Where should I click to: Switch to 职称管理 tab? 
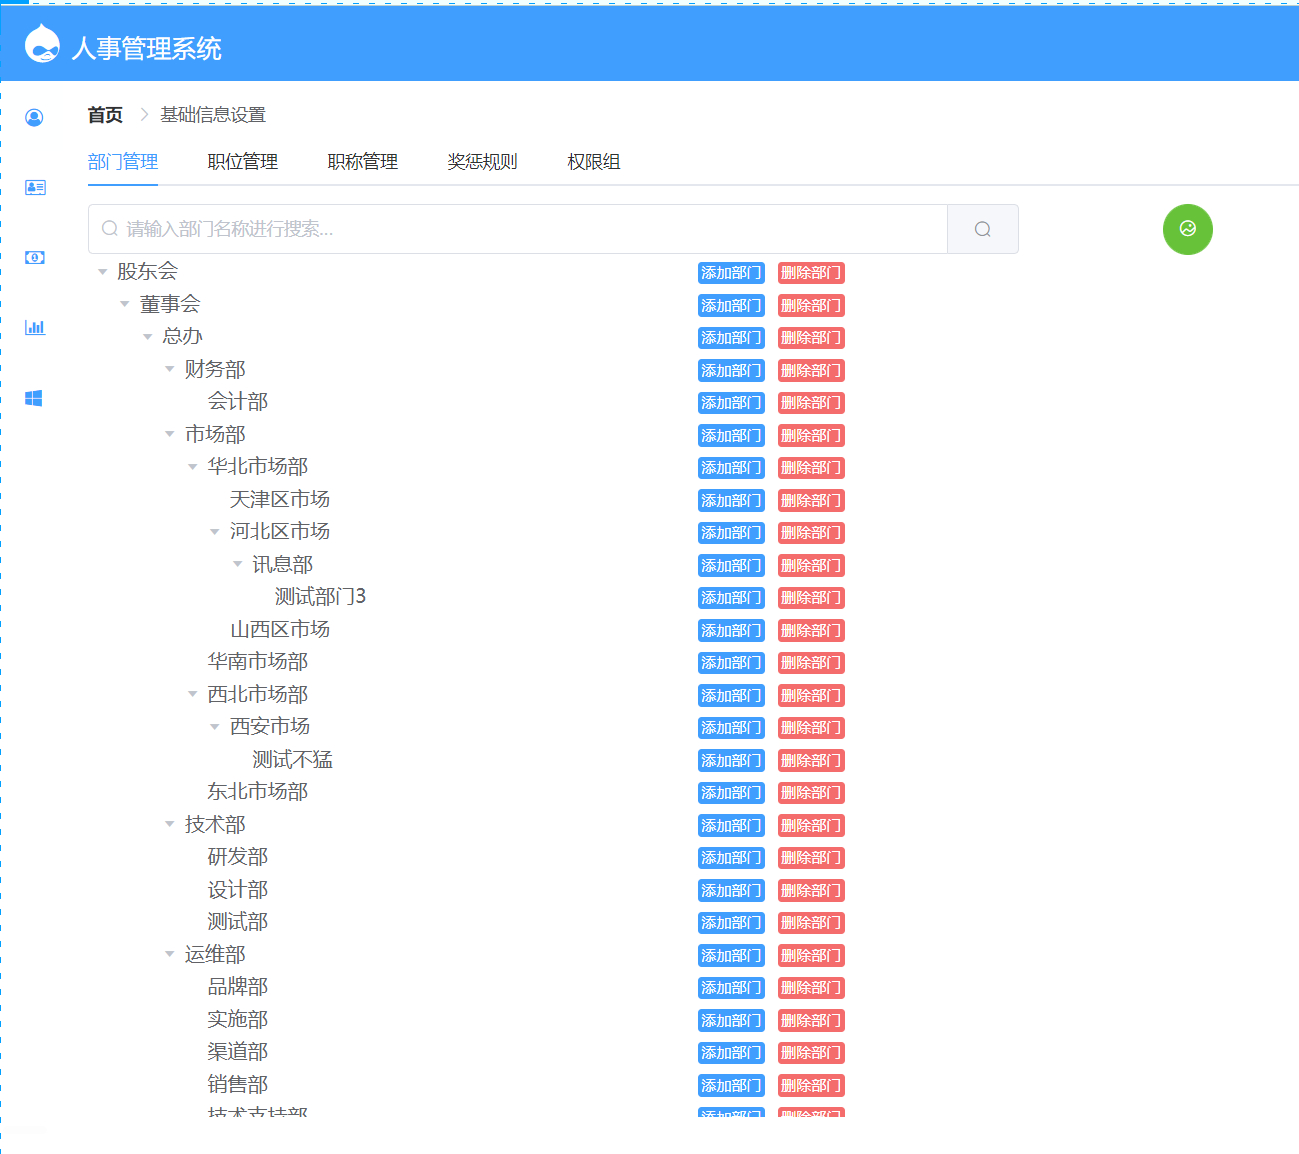(363, 162)
